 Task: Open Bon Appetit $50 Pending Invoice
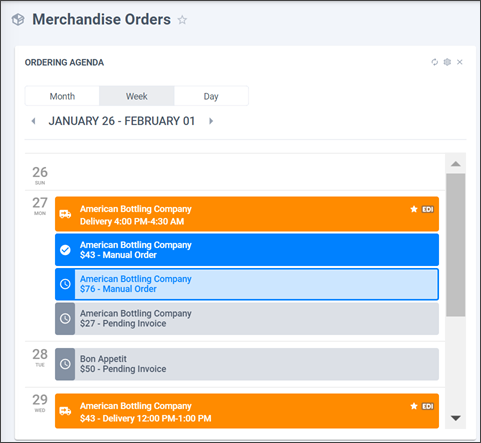coord(247,364)
